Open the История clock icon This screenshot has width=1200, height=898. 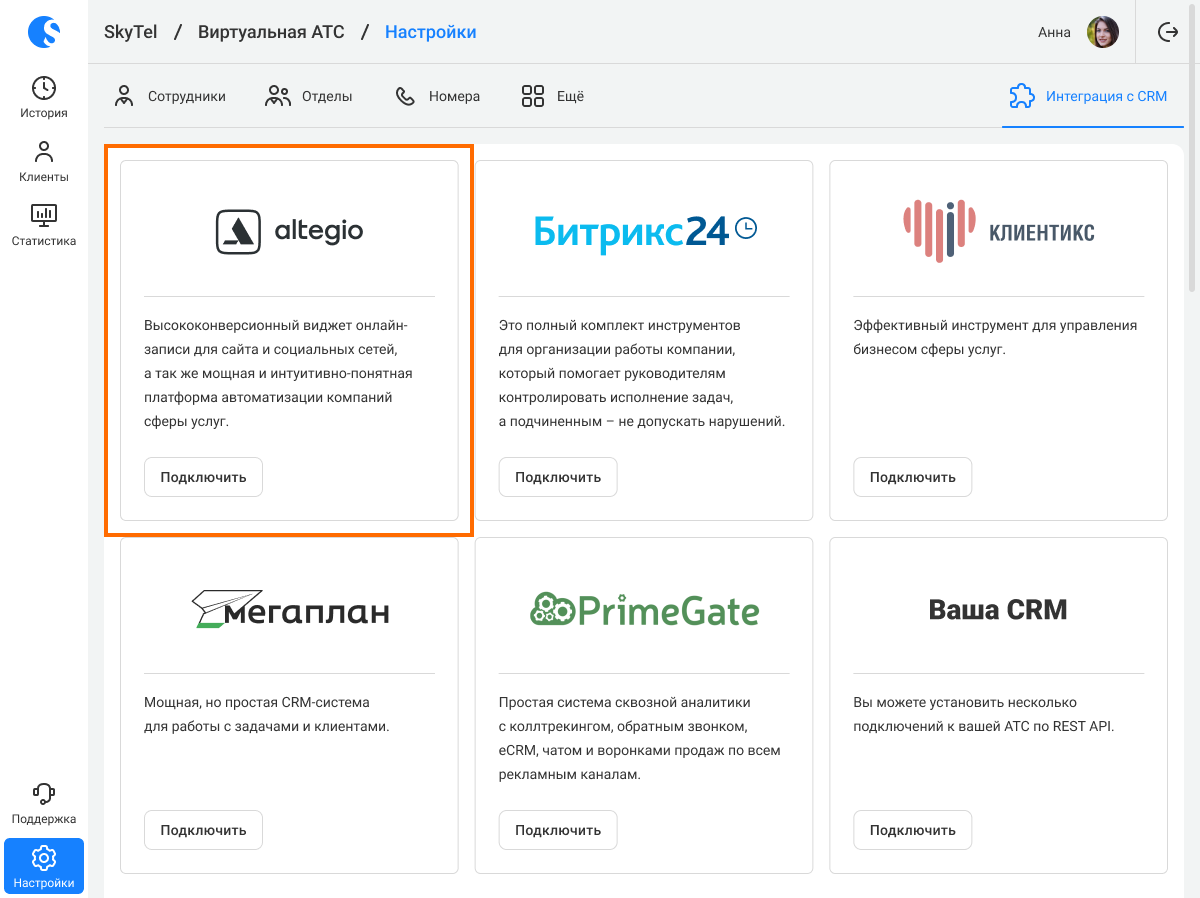44,88
